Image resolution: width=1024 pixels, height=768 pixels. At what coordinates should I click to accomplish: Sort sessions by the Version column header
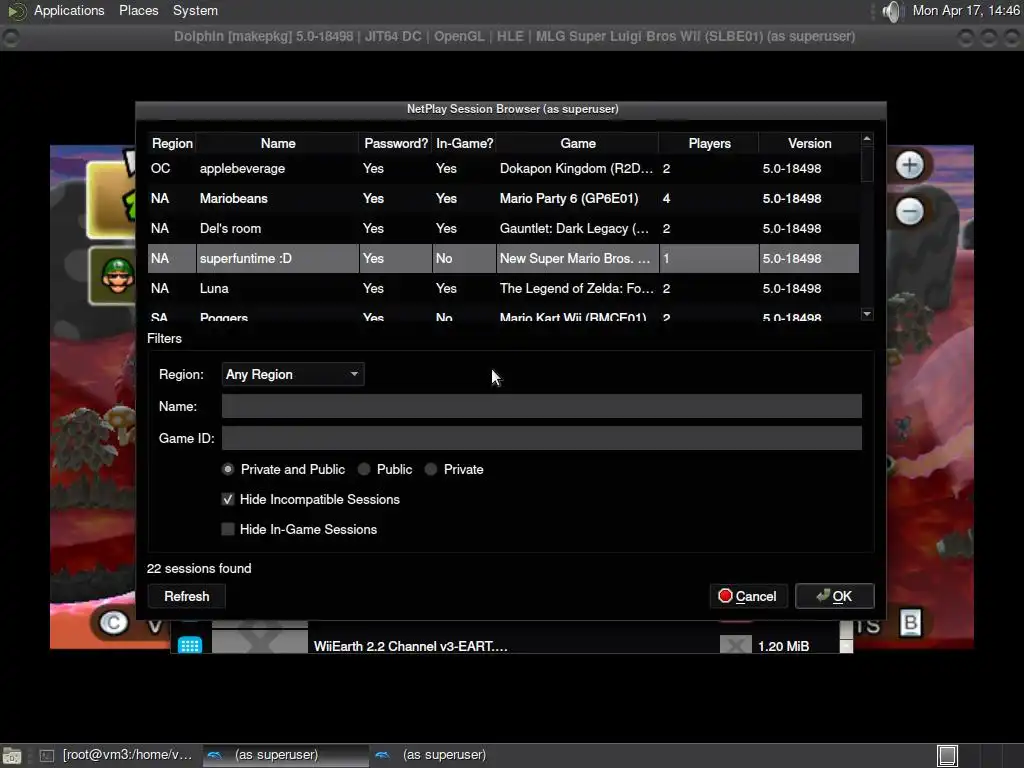point(809,143)
